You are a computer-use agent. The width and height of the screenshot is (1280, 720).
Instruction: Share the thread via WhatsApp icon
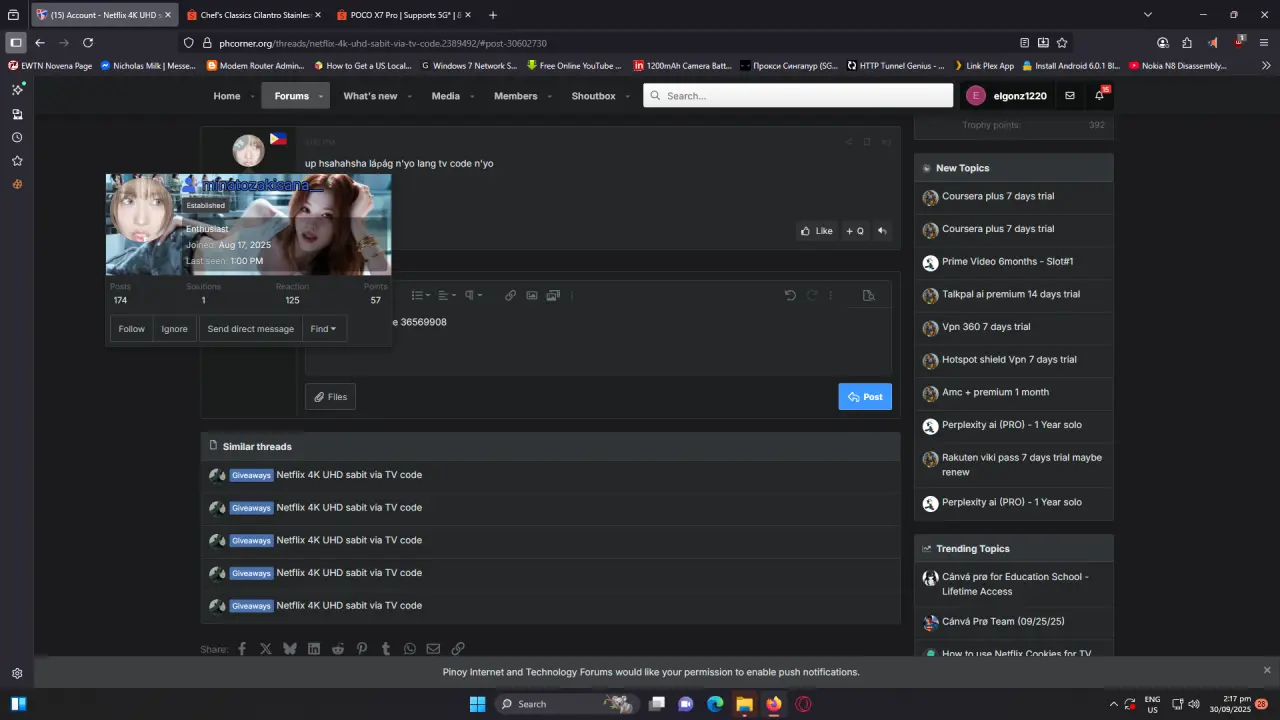click(x=410, y=648)
